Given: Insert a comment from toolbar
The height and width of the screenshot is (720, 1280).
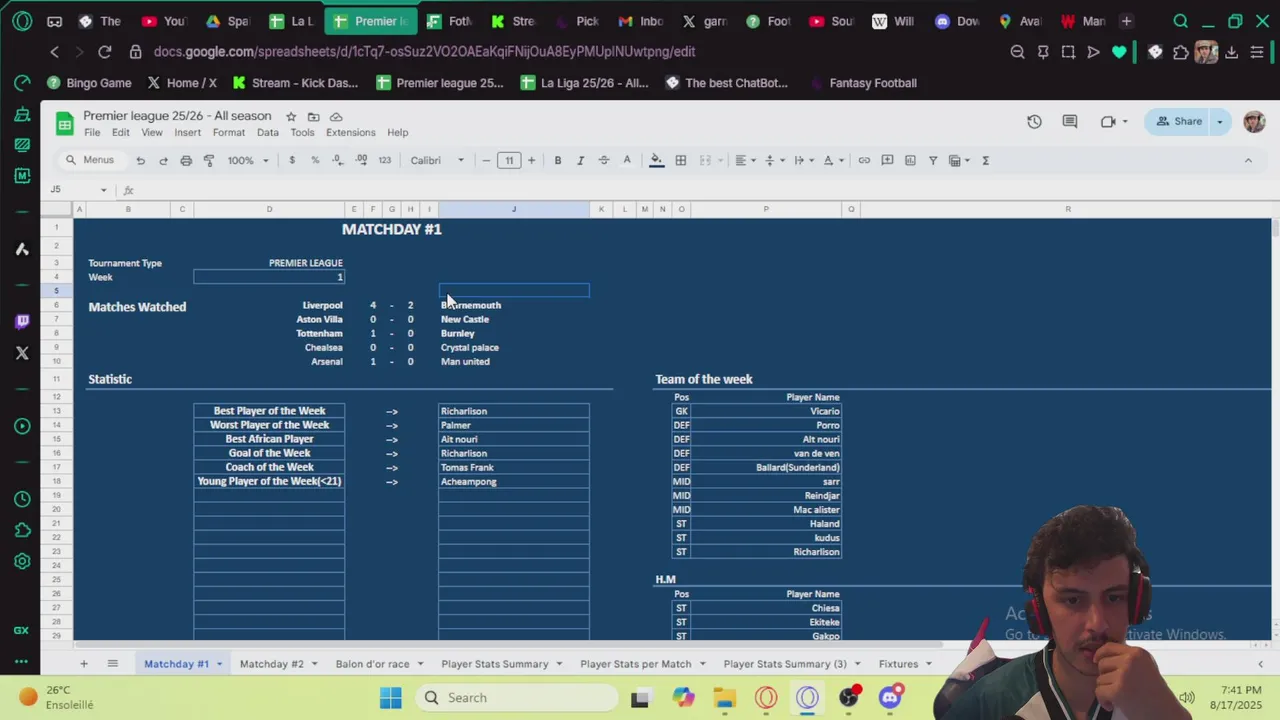Looking at the screenshot, I should pyautogui.click(x=887, y=160).
